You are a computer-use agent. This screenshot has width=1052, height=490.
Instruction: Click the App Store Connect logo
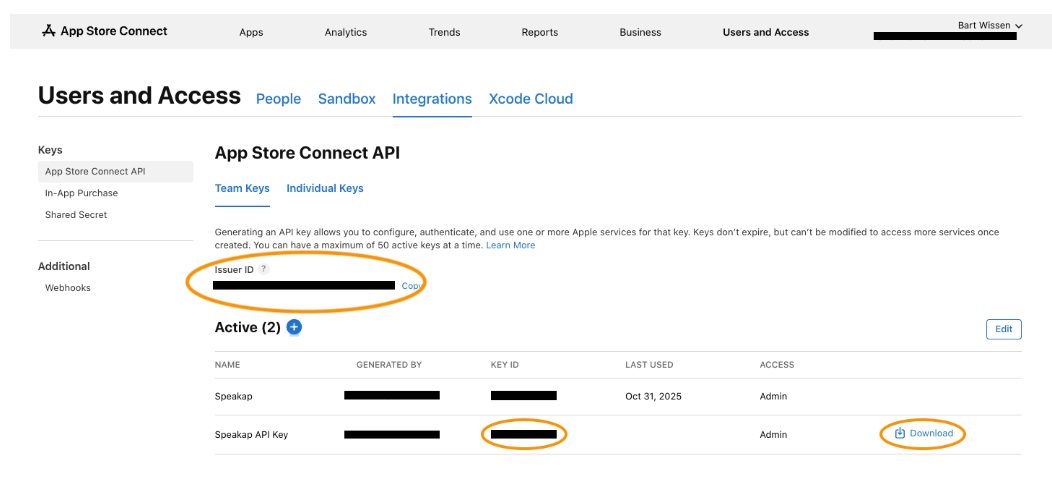[x=104, y=31]
